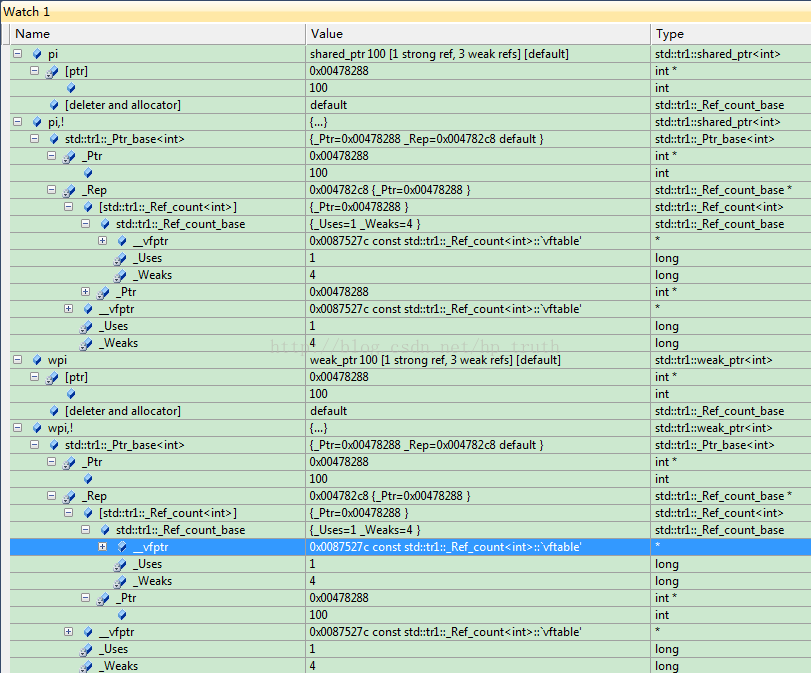This screenshot has height=673, width=811.
Task: Expand the highlighted __vfptr row
Action: tap(102, 547)
